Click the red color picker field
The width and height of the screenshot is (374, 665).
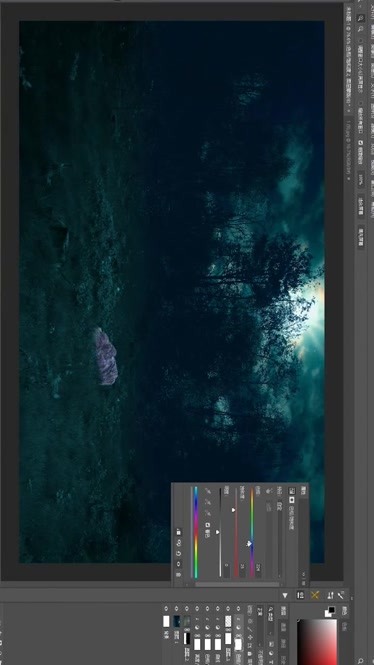316,642
